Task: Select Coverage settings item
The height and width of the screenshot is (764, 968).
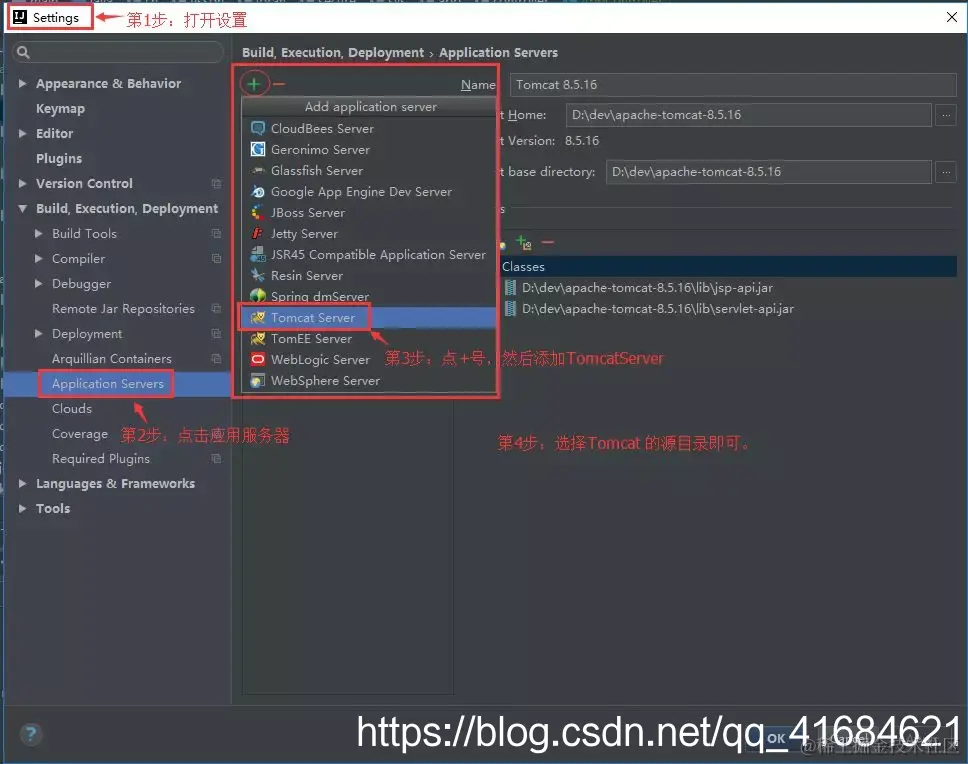Action: click(x=80, y=434)
